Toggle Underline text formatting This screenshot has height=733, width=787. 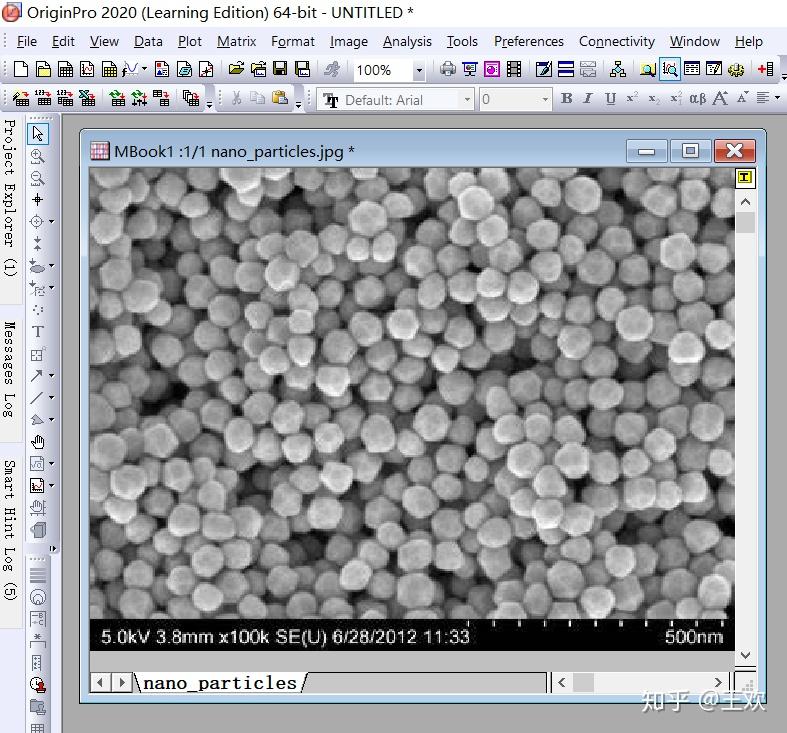point(610,98)
